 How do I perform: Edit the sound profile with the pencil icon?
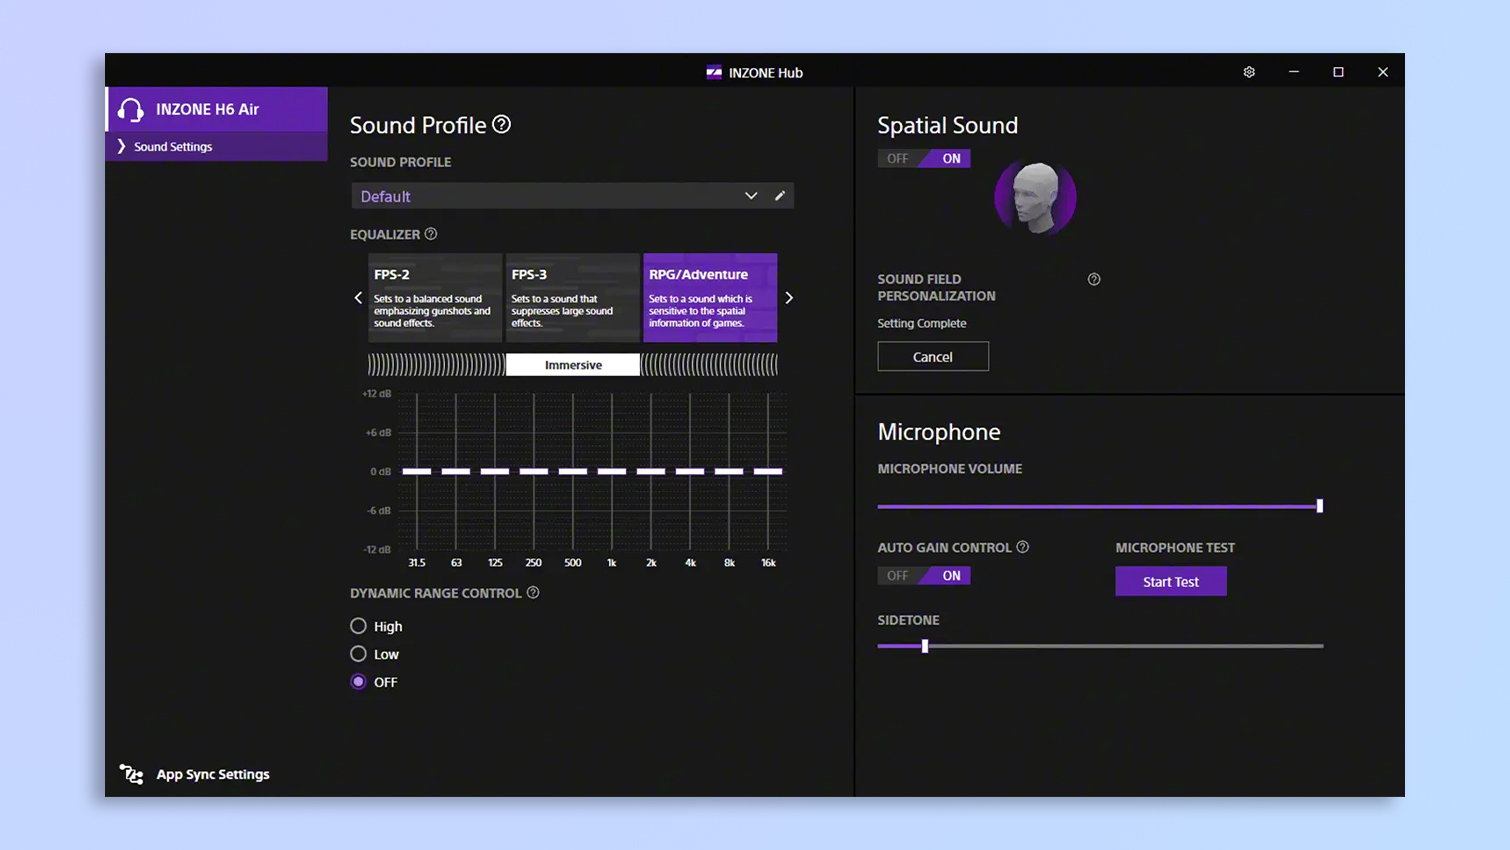click(x=780, y=195)
